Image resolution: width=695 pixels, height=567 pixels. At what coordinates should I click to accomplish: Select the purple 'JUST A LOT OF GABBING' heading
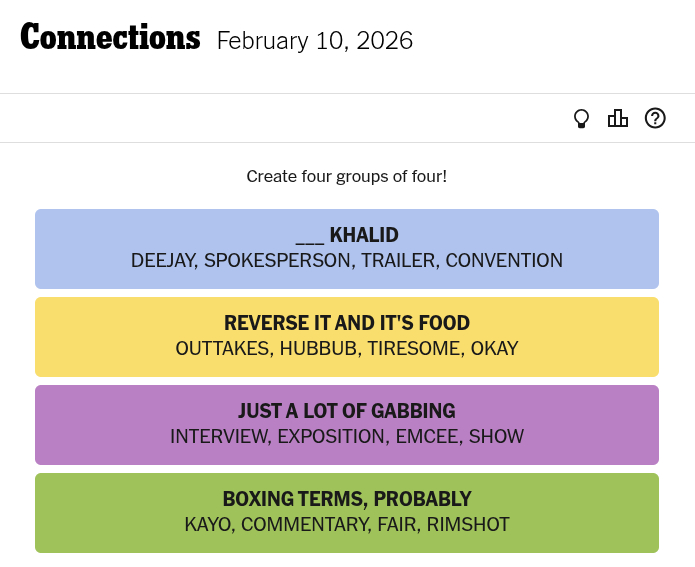347,411
